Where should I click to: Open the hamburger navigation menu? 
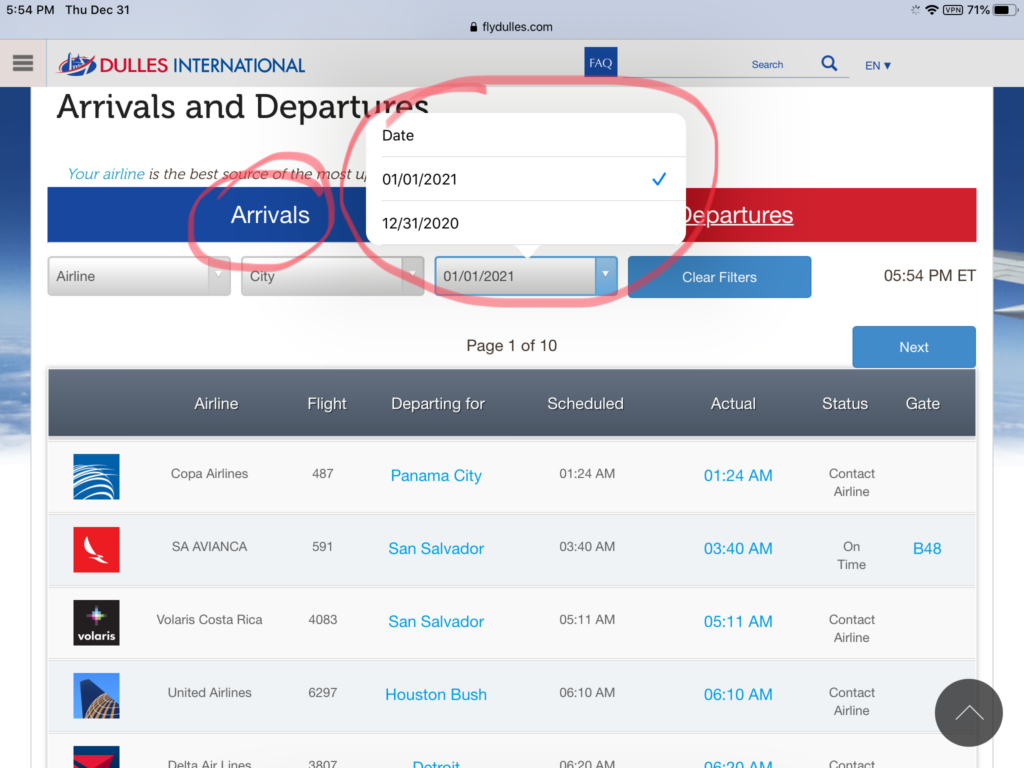coord(23,63)
